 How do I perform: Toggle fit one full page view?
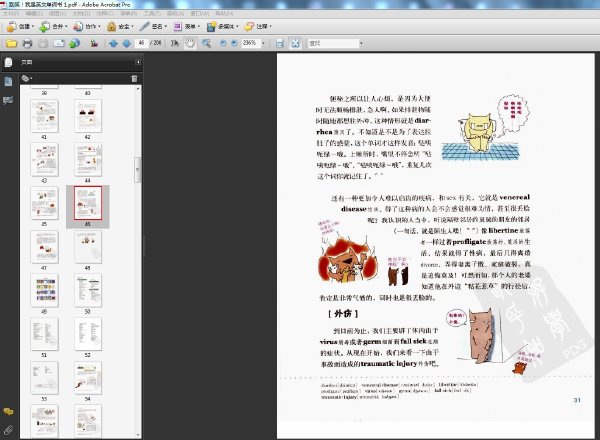pos(295,43)
